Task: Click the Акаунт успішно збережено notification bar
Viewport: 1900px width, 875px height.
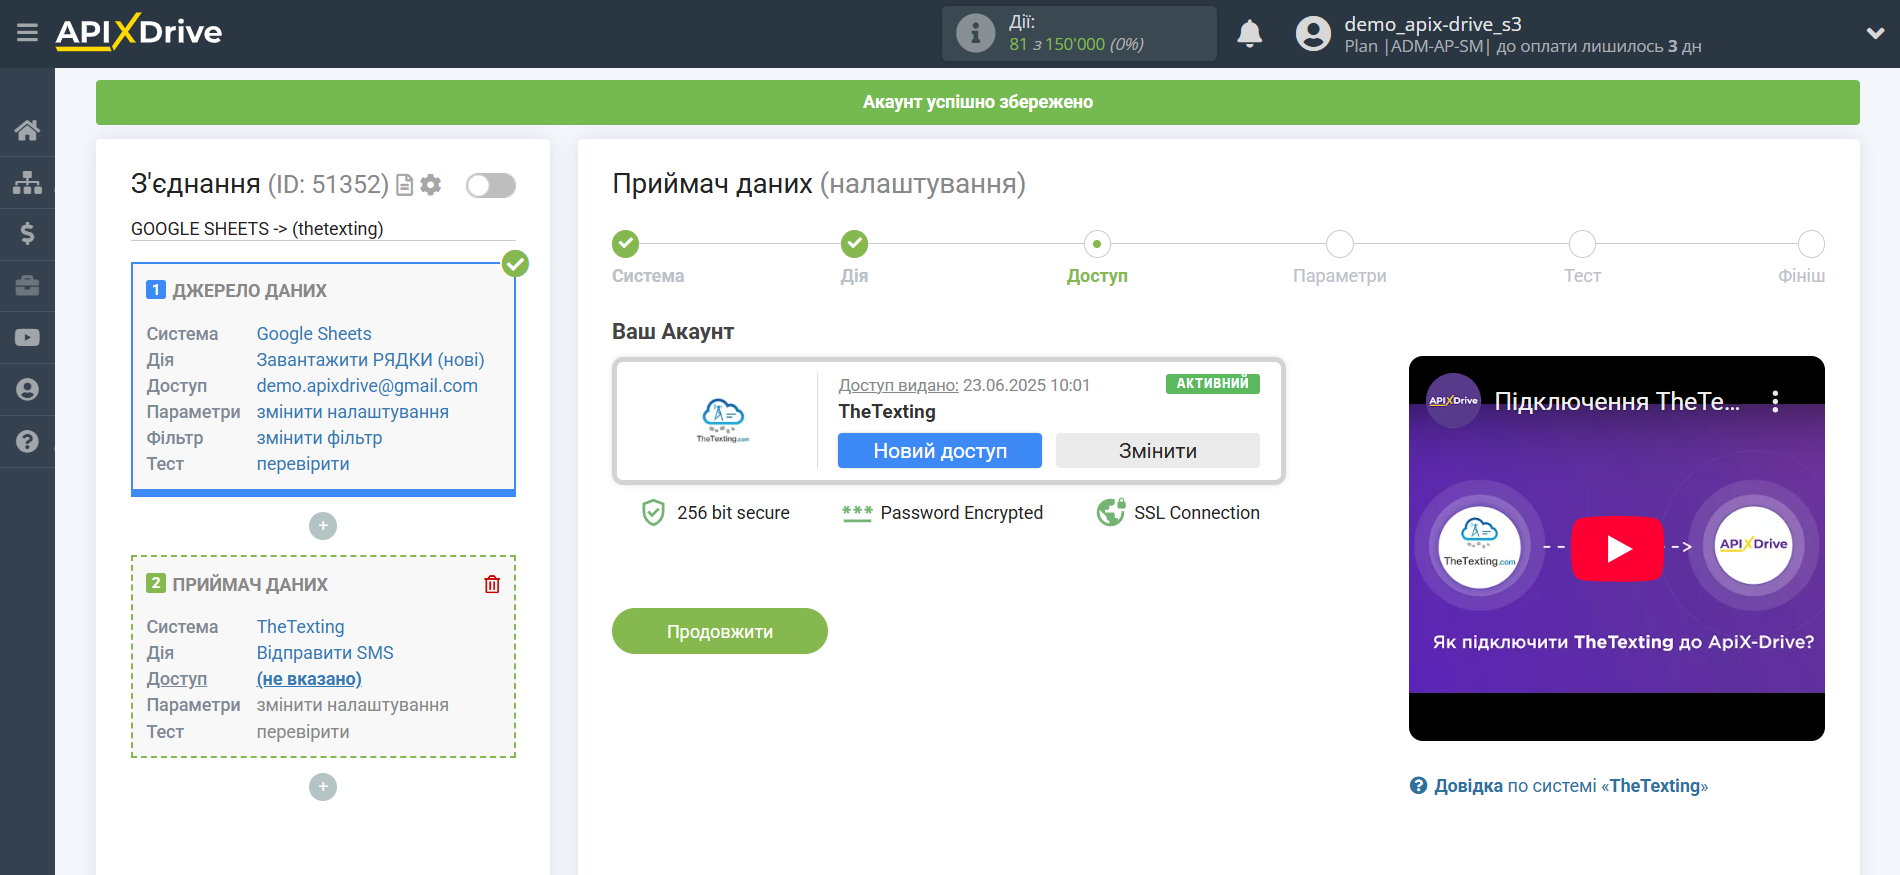Action: 978,102
